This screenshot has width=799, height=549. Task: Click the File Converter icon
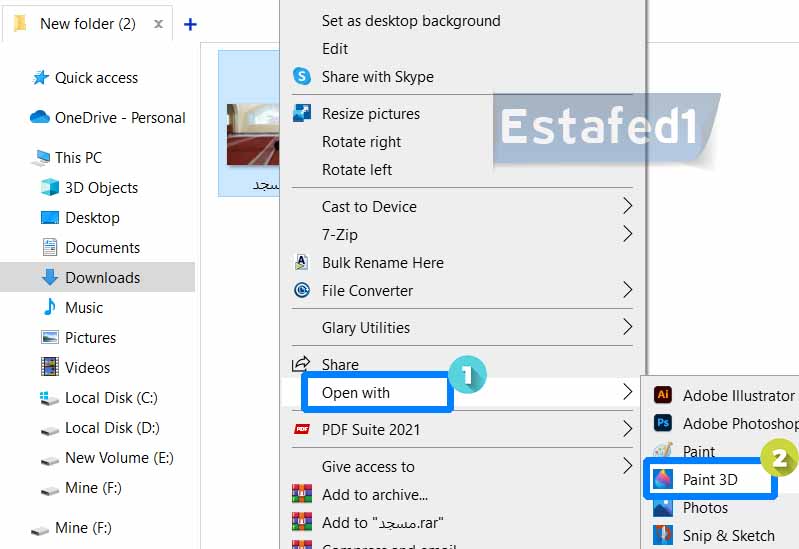302,290
